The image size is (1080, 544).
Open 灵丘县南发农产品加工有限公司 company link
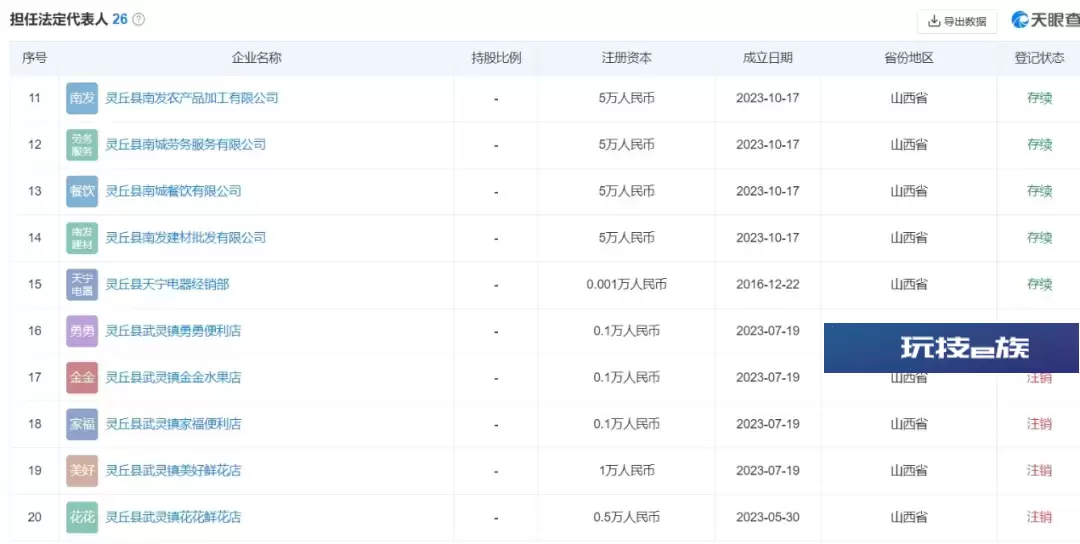[x=191, y=98]
